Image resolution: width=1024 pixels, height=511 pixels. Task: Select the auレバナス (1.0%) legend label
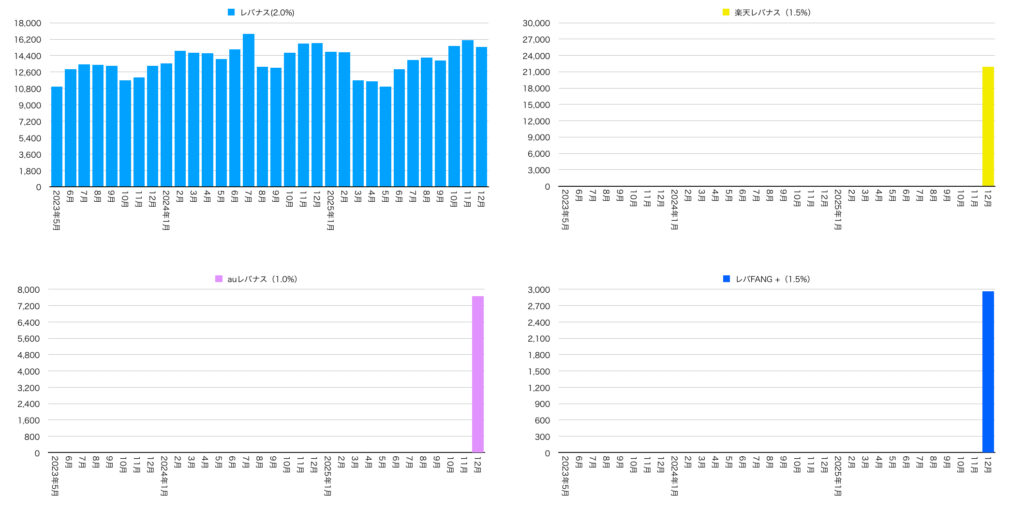tap(261, 278)
